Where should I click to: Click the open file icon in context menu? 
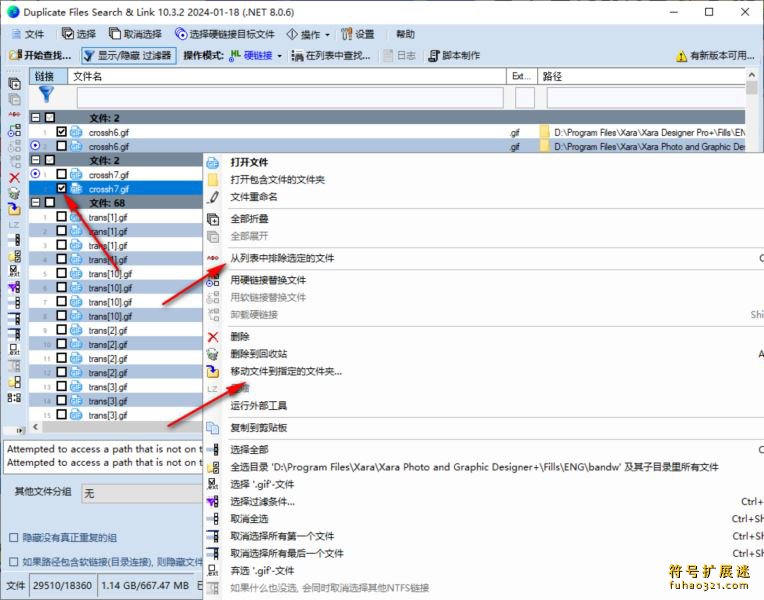point(213,163)
